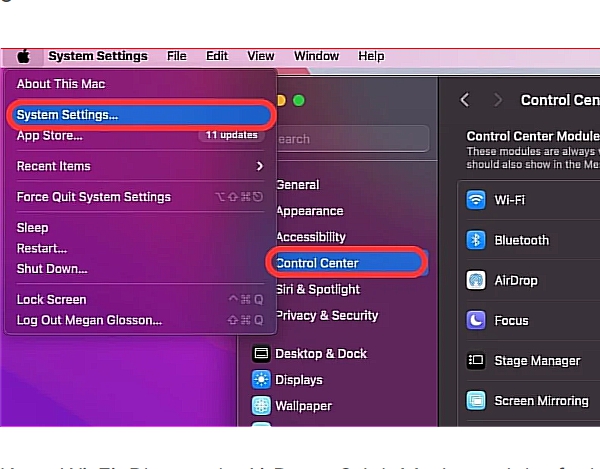Open the File menu
The width and height of the screenshot is (600, 469).
(x=176, y=57)
